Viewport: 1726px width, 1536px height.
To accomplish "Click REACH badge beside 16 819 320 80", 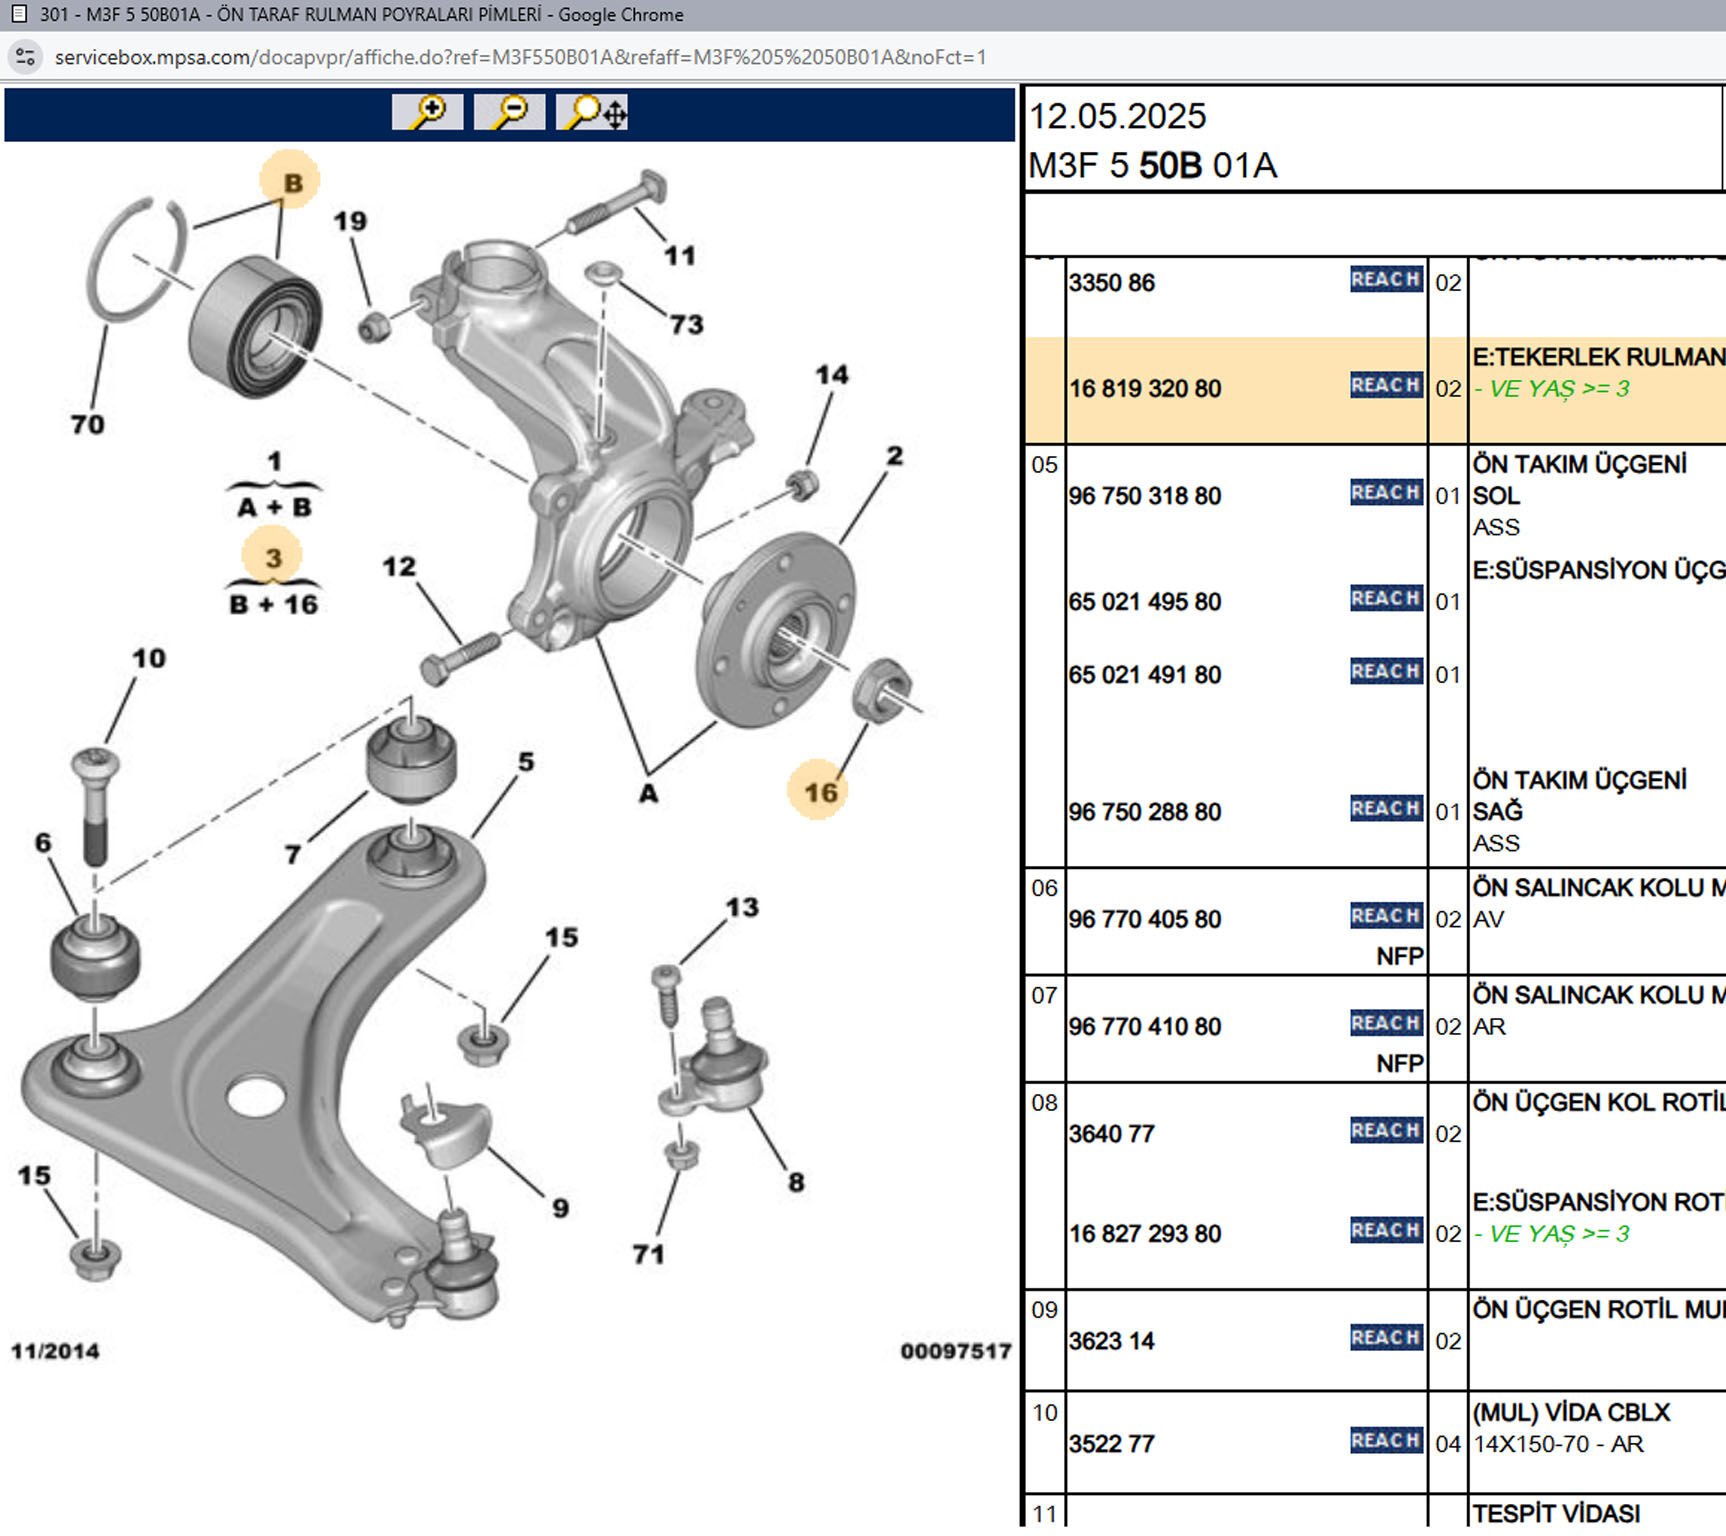I will pos(1385,386).
